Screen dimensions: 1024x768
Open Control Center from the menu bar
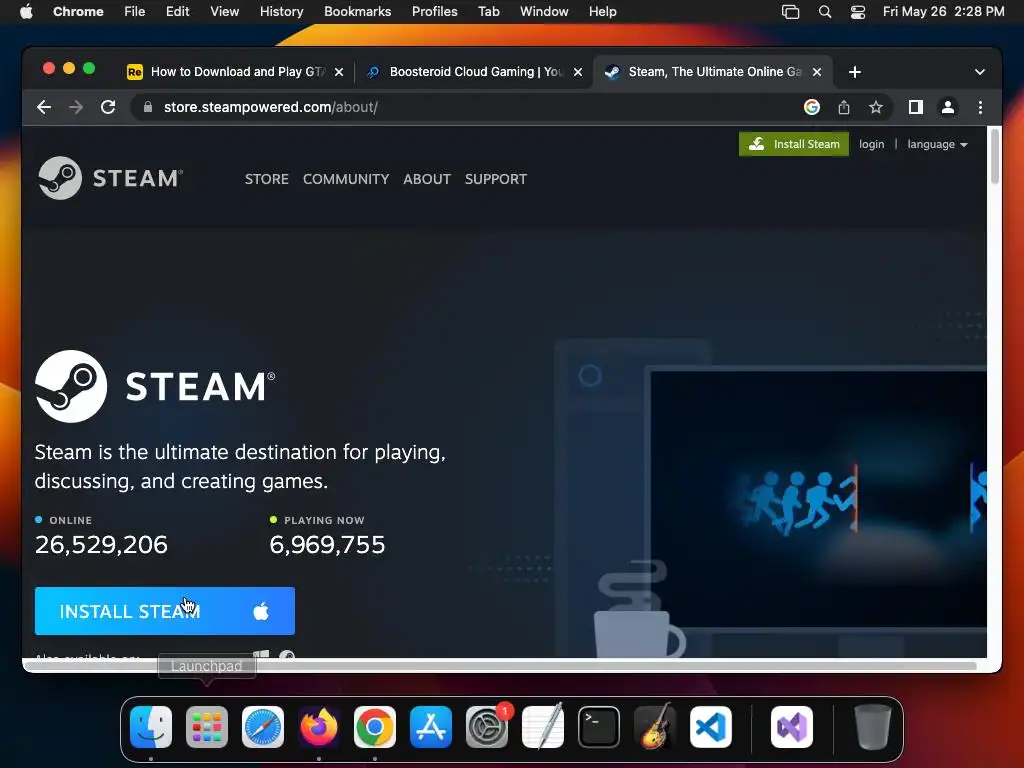coord(857,12)
